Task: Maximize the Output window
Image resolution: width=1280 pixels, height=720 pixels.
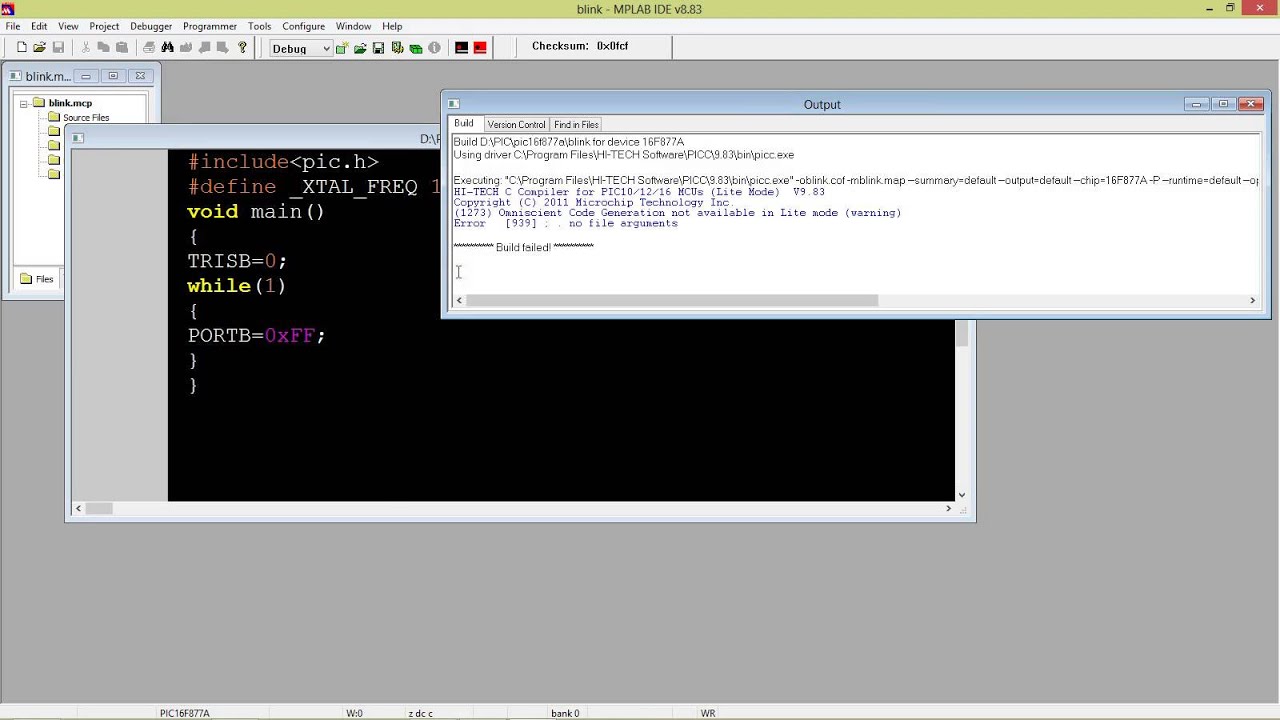Action: 1223,104
